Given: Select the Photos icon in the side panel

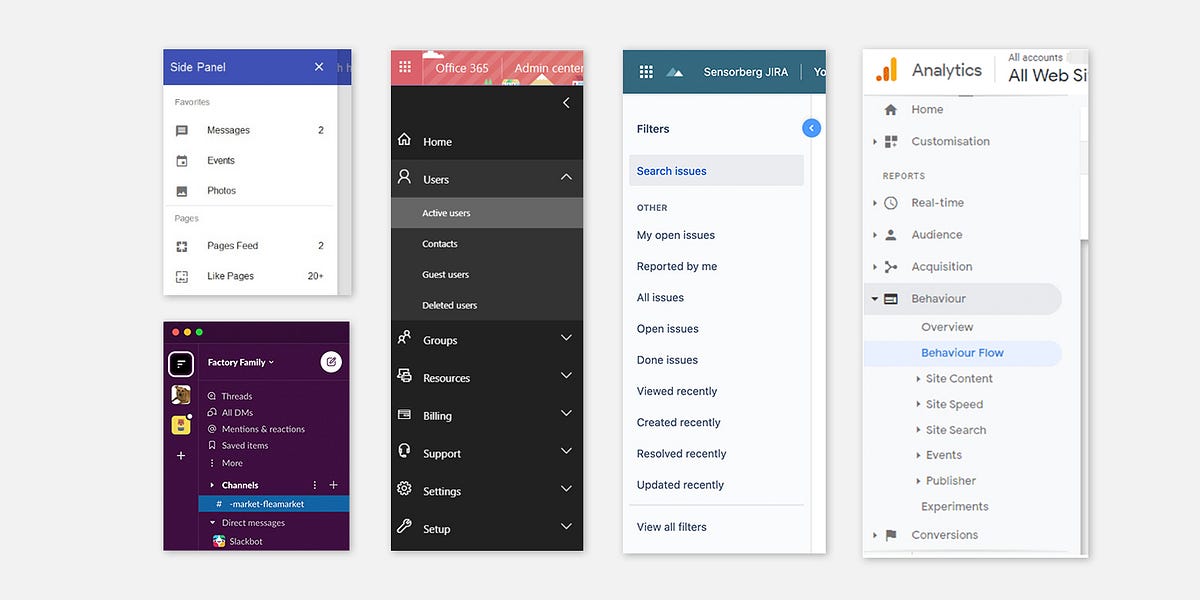Looking at the screenshot, I should pyautogui.click(x=184, y=190).
